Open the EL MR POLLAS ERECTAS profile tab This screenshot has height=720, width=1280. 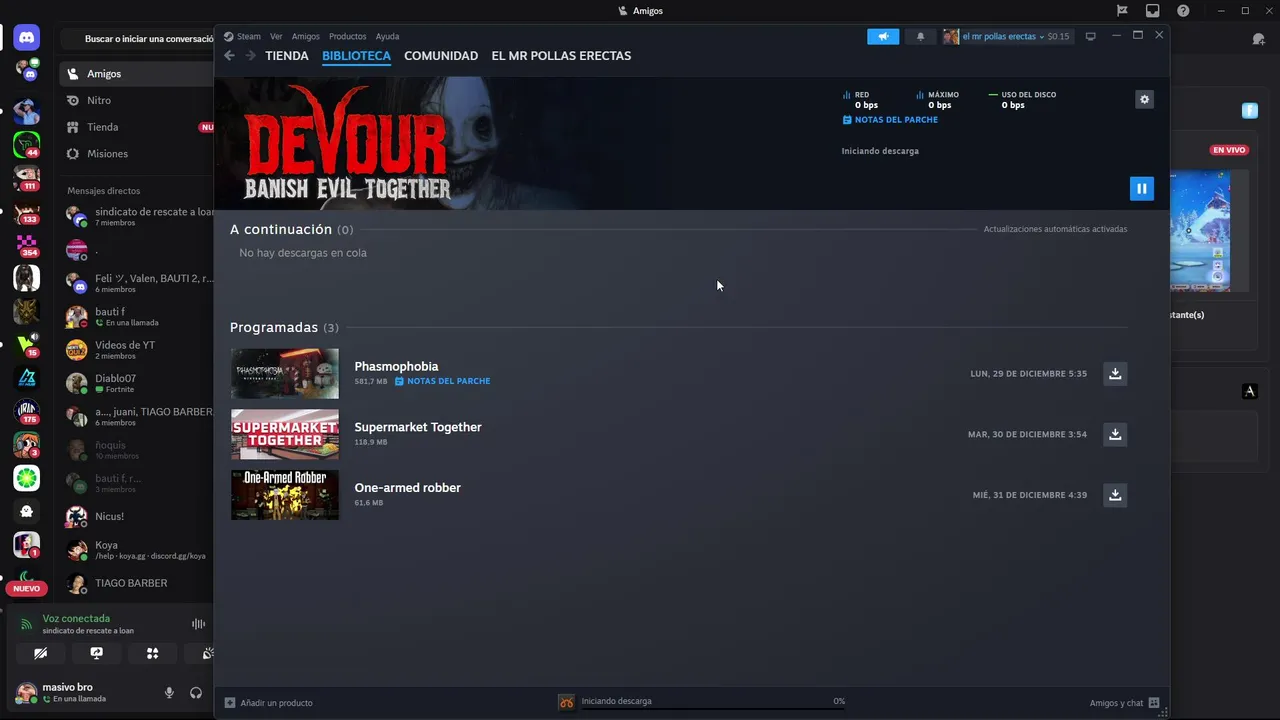click(x=561, y=56)
